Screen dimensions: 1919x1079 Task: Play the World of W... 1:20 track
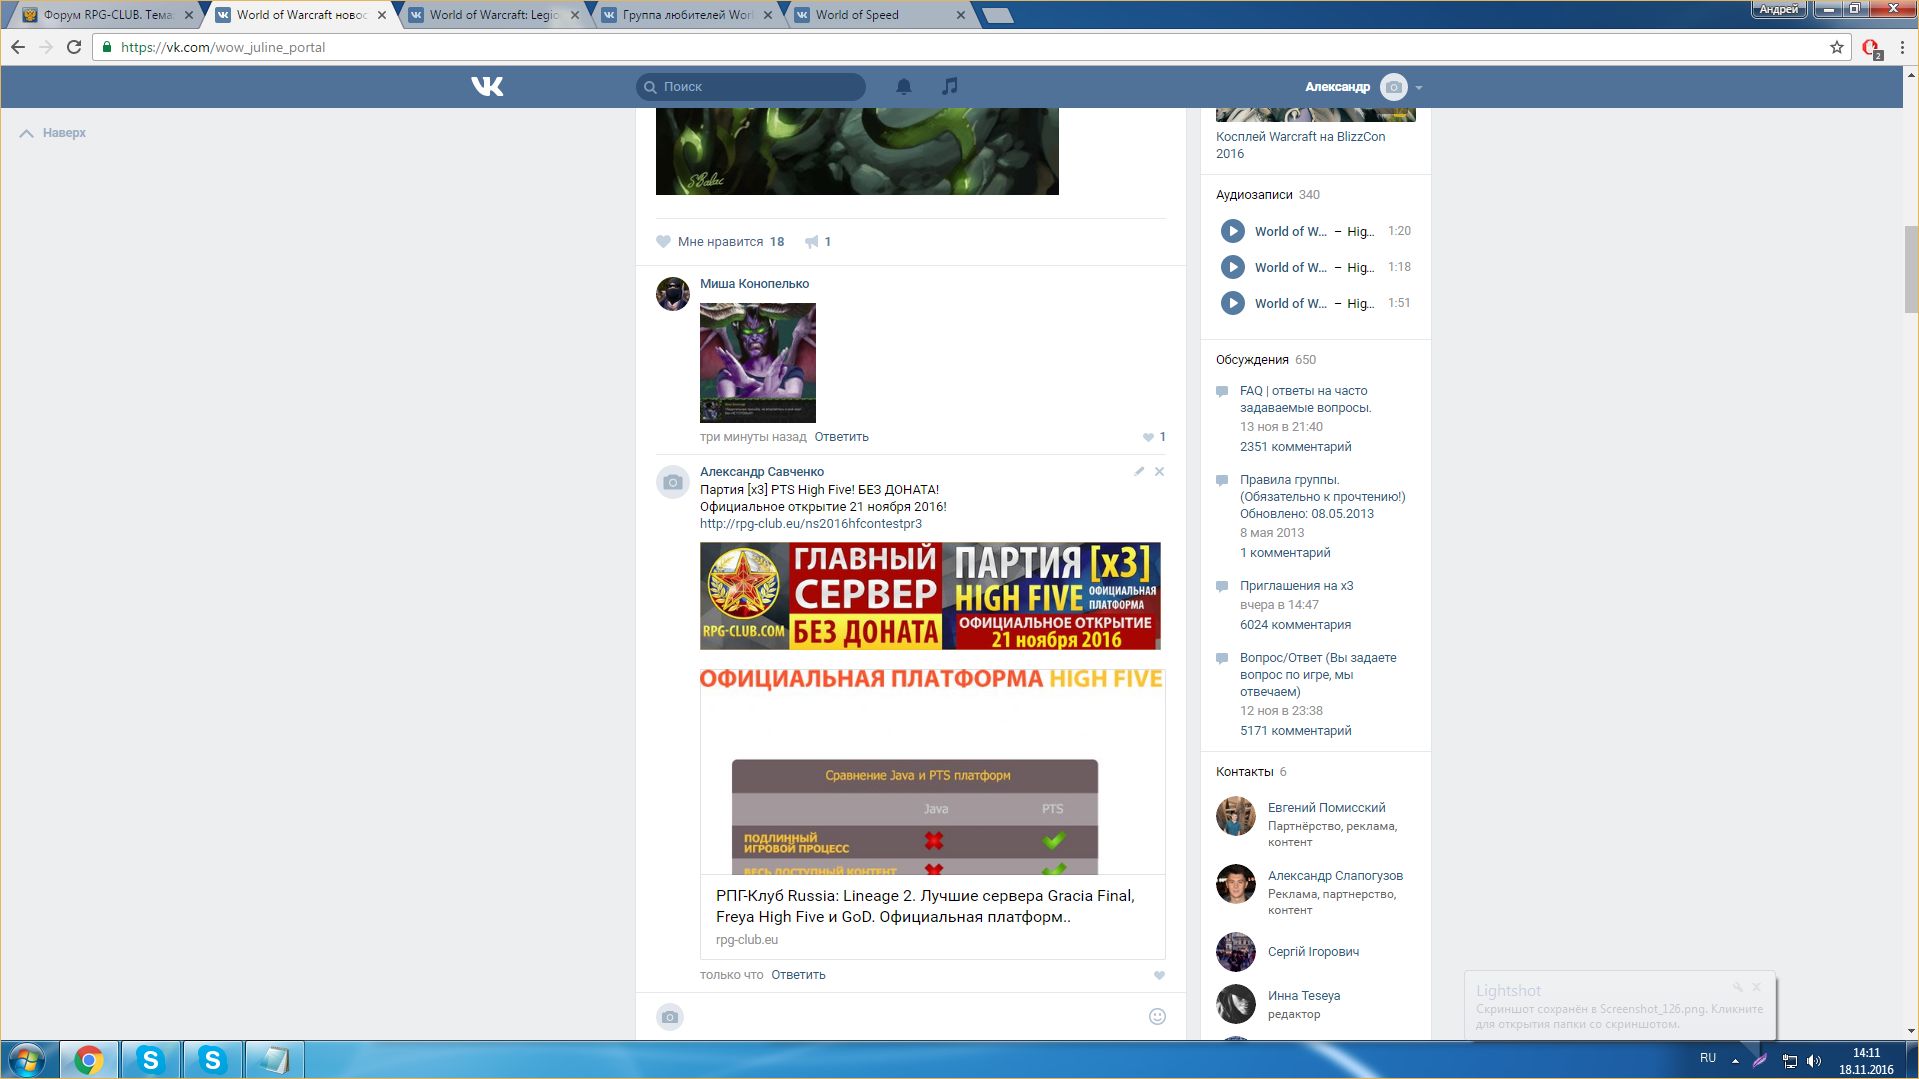(x=1233, y=231)
